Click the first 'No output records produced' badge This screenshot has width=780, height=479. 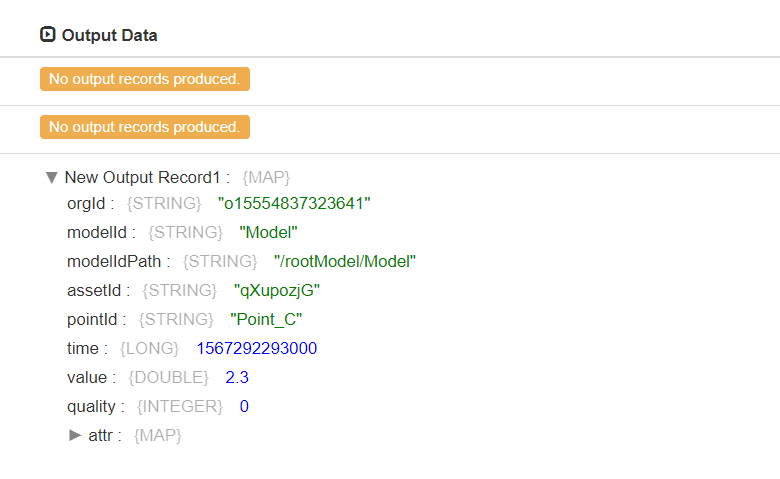pos(144,79)
